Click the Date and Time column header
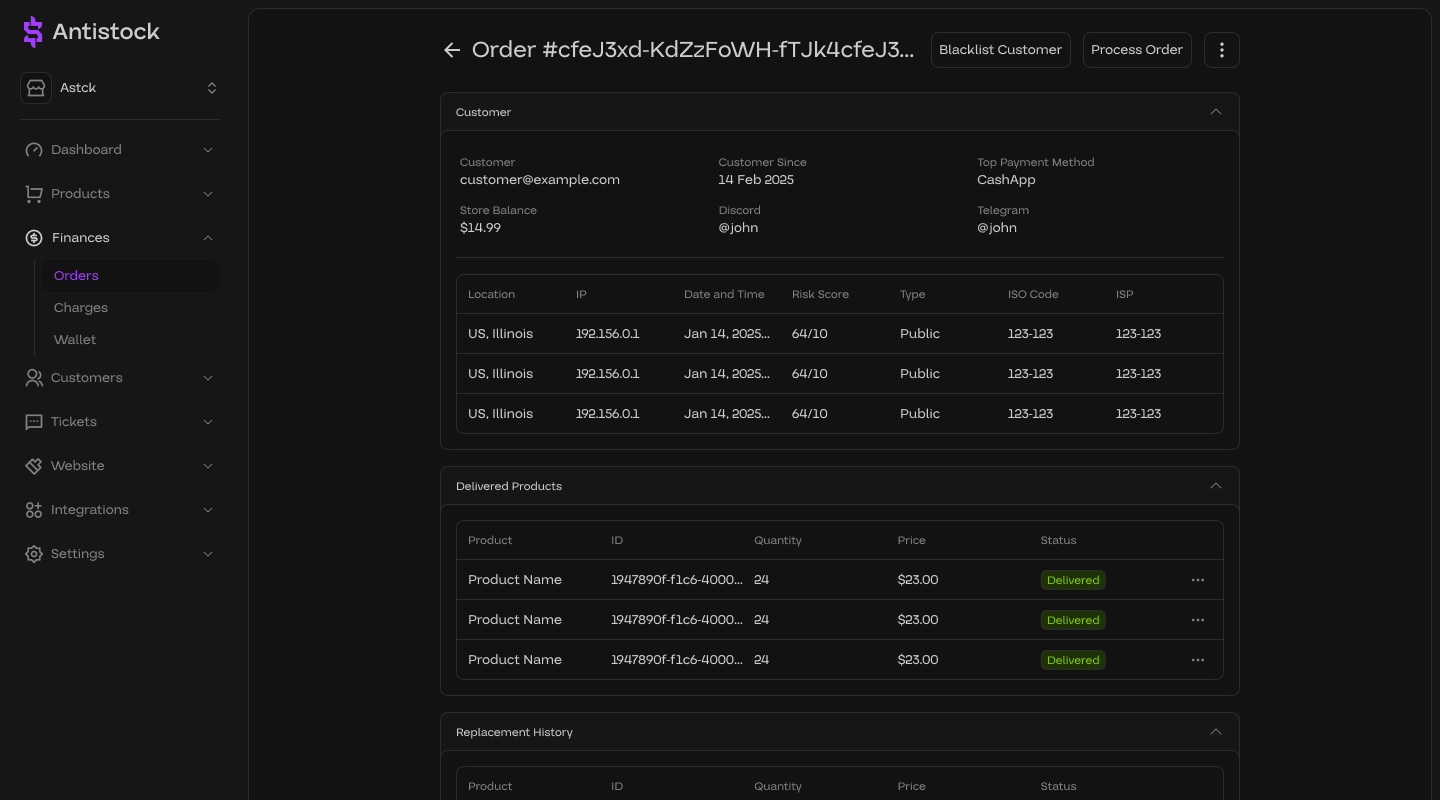 (x=724, y=295)
